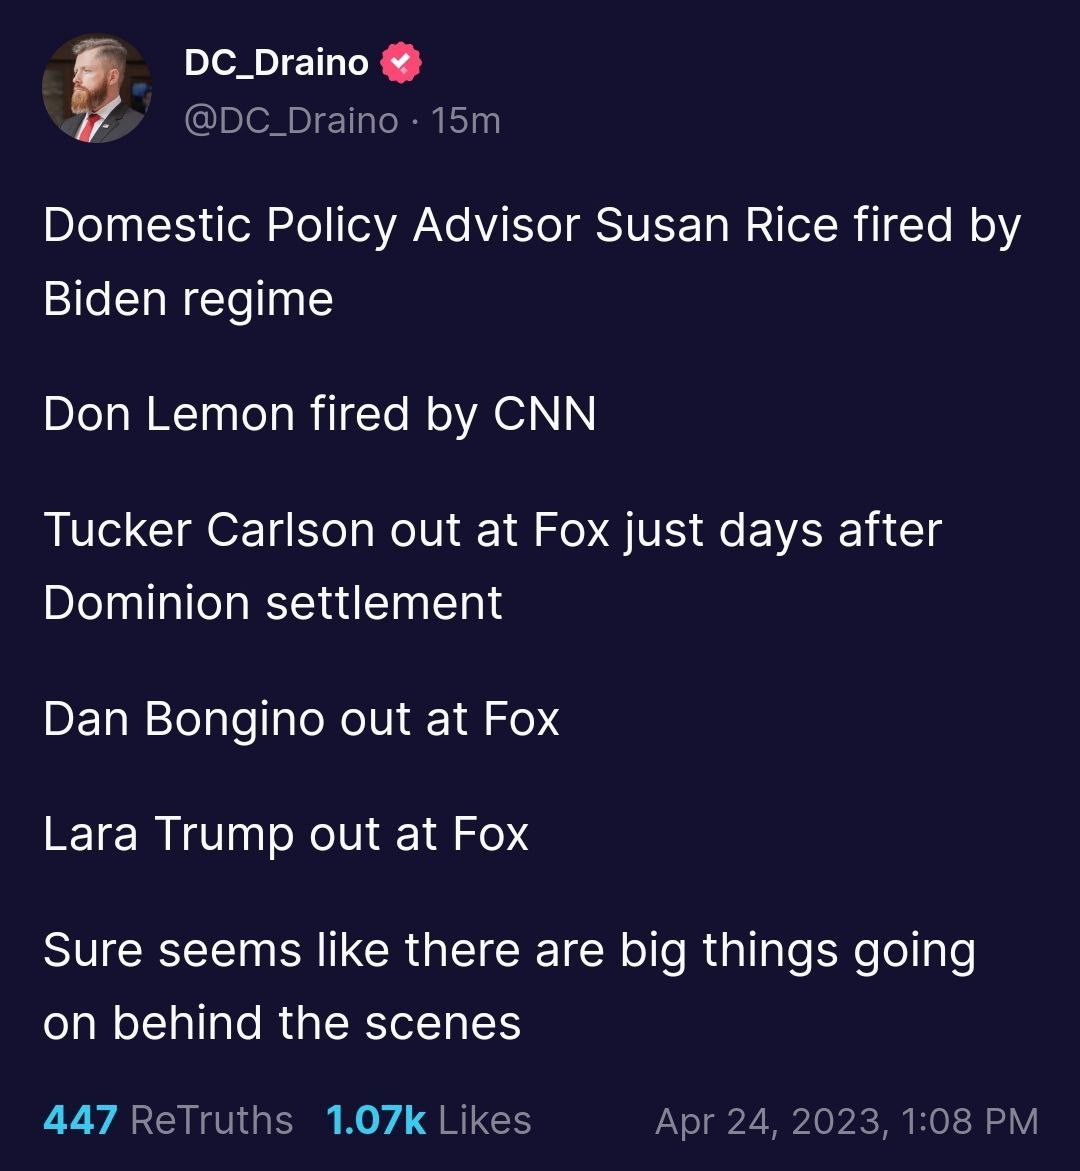Select the 'Don Lemon fired by CNN' line
The height and width of the screenshot is (1171, 1080).
coord(320,414)
